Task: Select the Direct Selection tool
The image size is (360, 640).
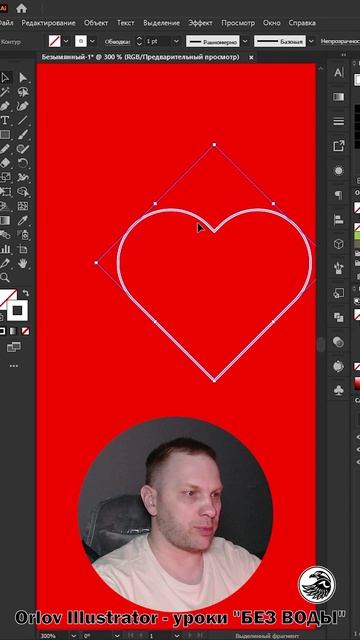Action: (x=23, y=77)
